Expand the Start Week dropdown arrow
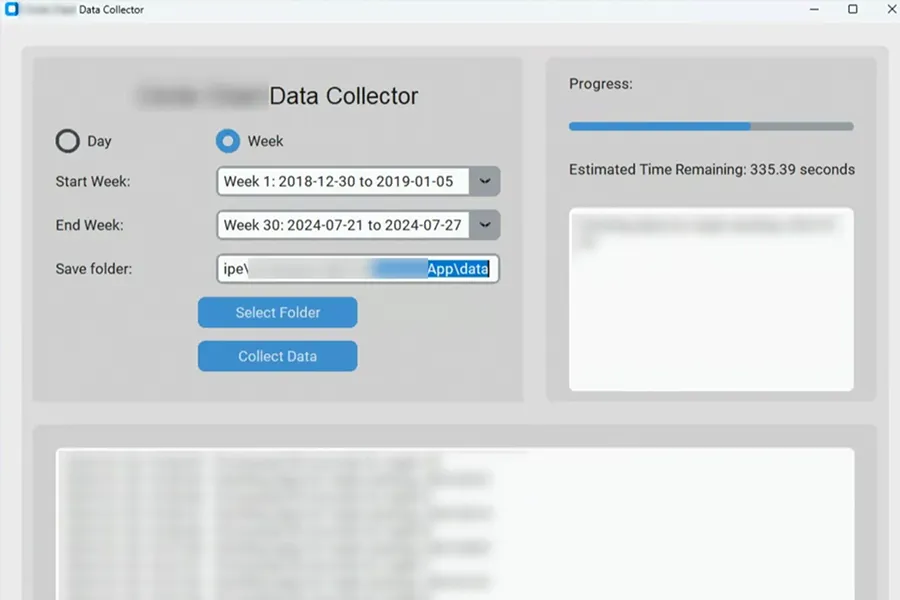The height and width of the screenshot is (600, 900). pyautogui.click(x=485, y=181)
